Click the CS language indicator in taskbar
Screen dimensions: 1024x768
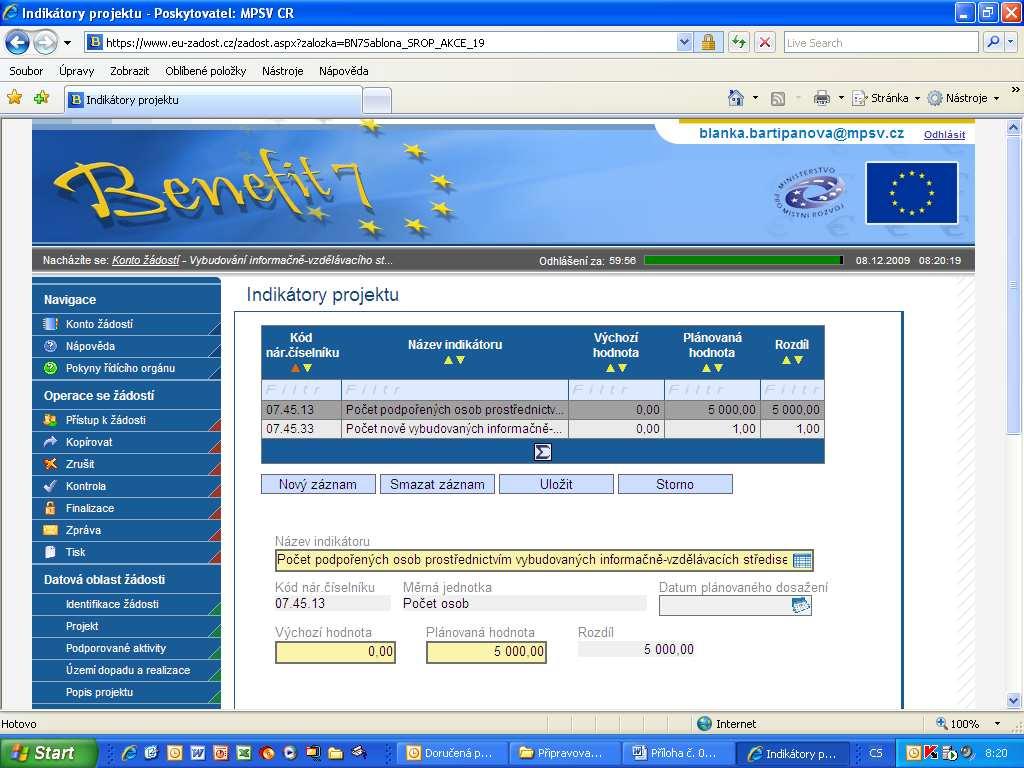876,753
